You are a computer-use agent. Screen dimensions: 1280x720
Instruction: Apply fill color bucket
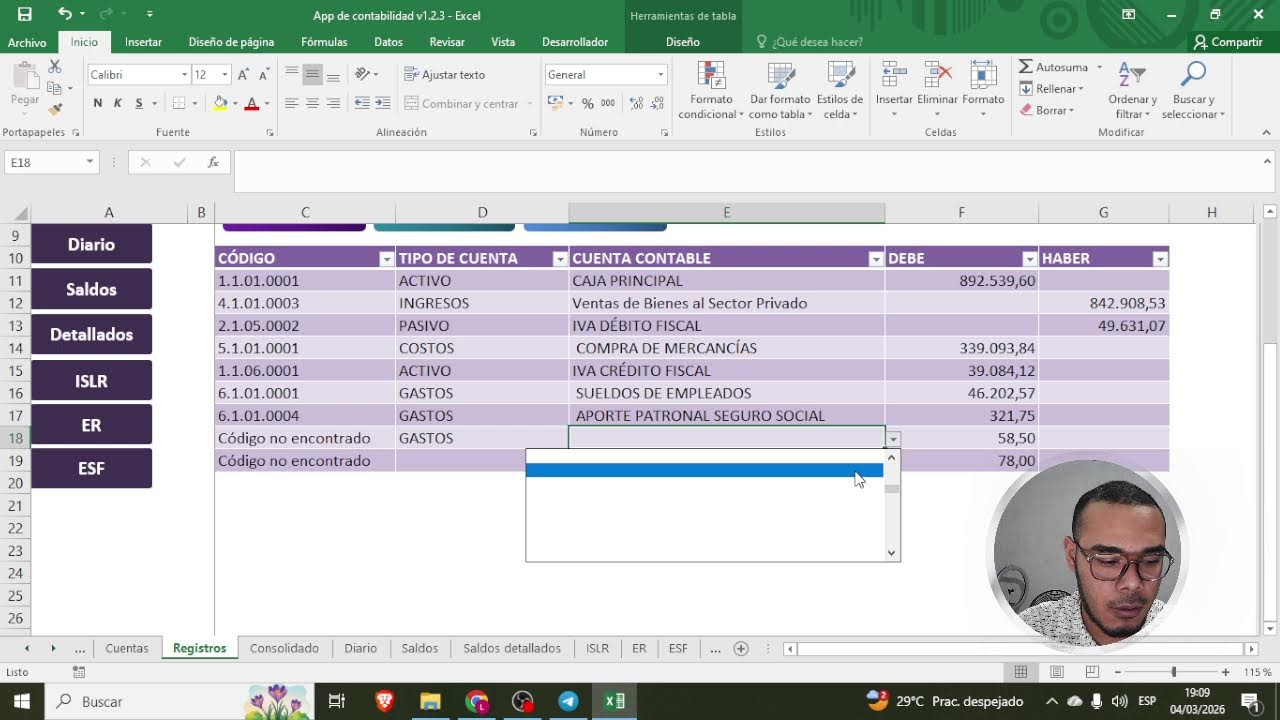[x=220, y=103]
